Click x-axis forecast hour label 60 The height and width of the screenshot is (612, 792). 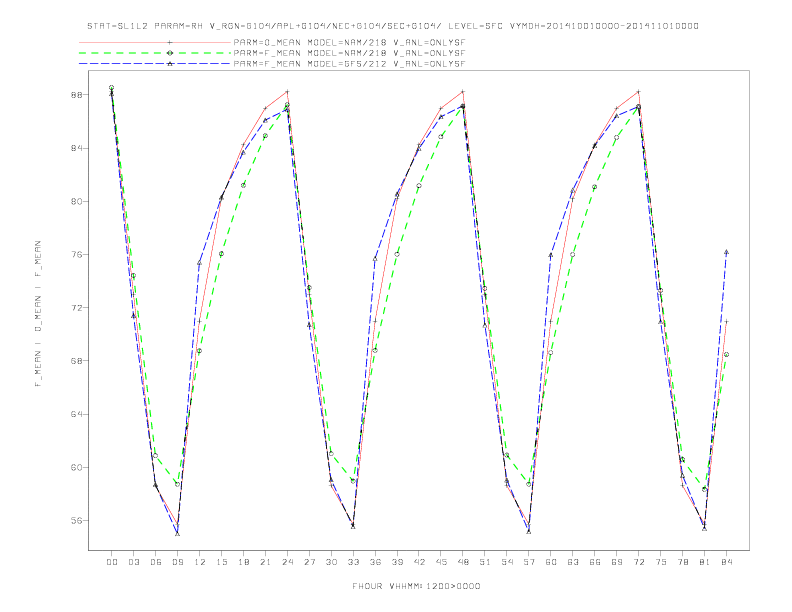click(551, 562)
